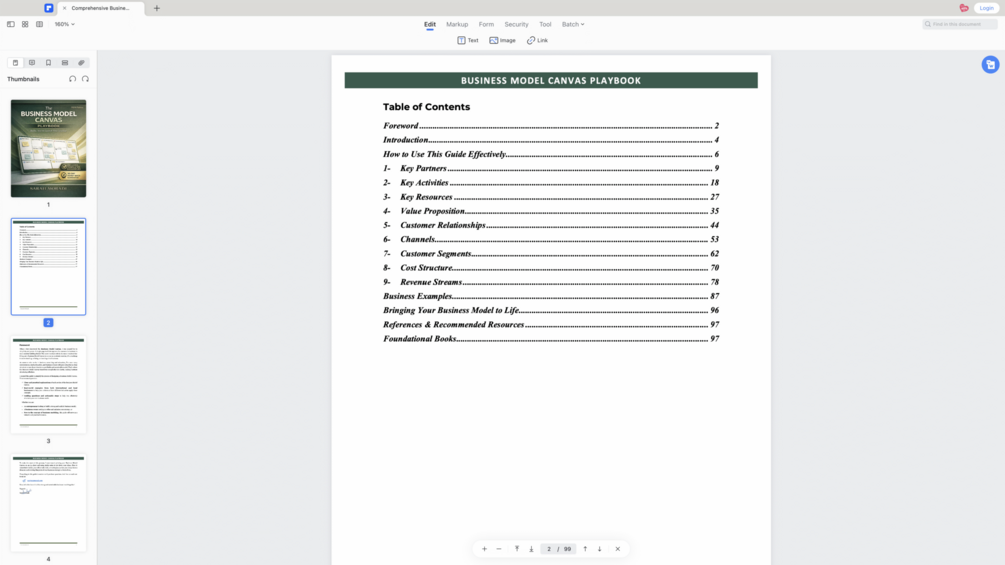Click the Table of Contents heading
Screen dimensions: 1005x565
click(426, 107)
